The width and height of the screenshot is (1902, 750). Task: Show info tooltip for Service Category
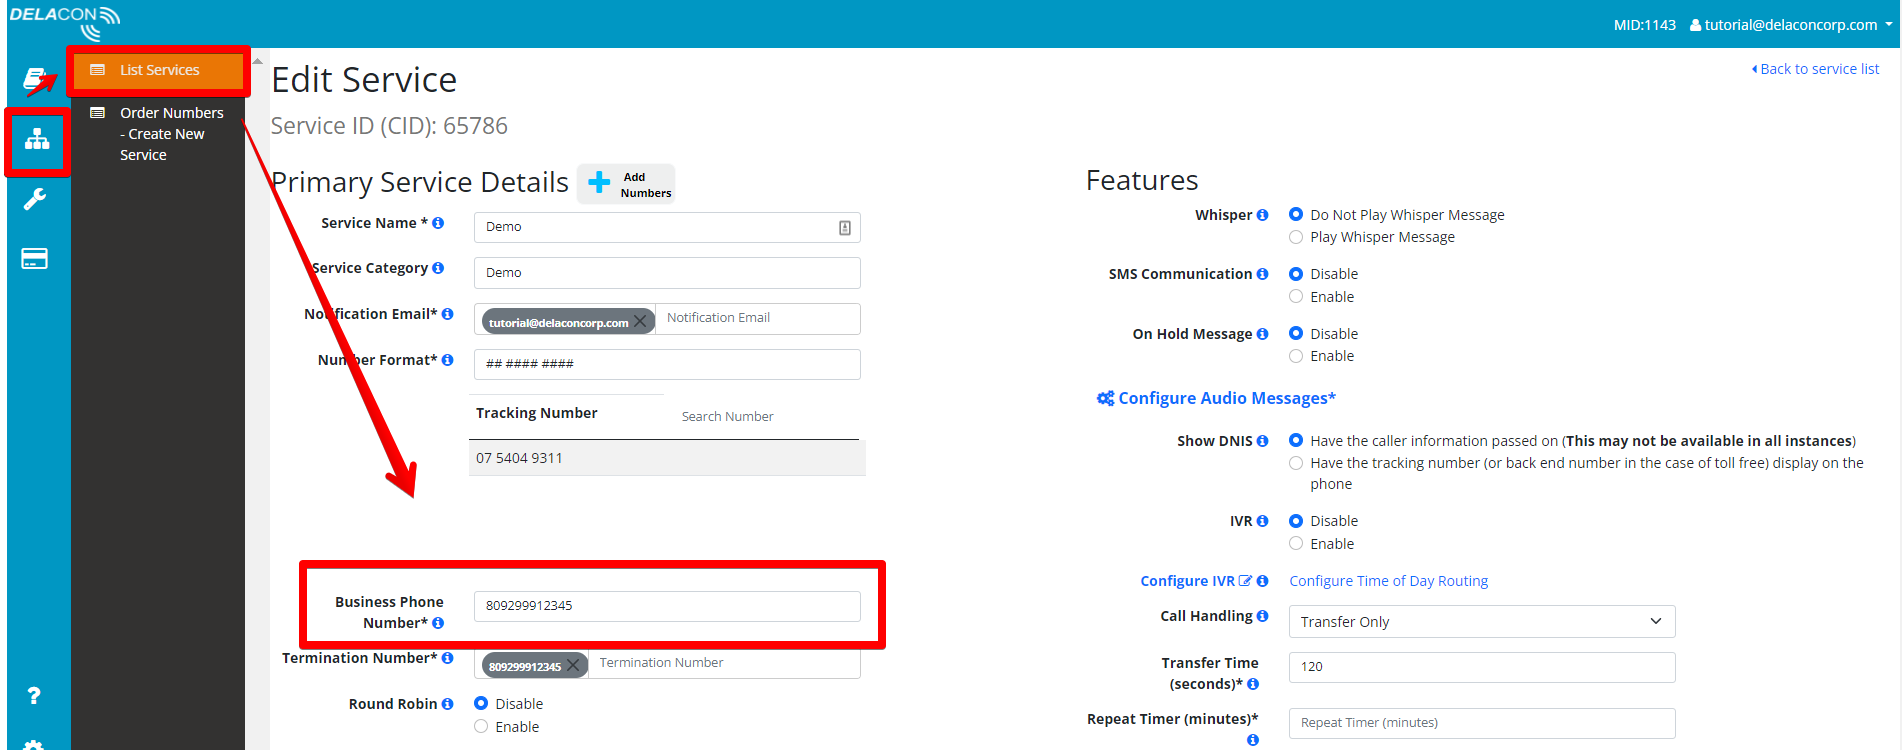[438, 268]
